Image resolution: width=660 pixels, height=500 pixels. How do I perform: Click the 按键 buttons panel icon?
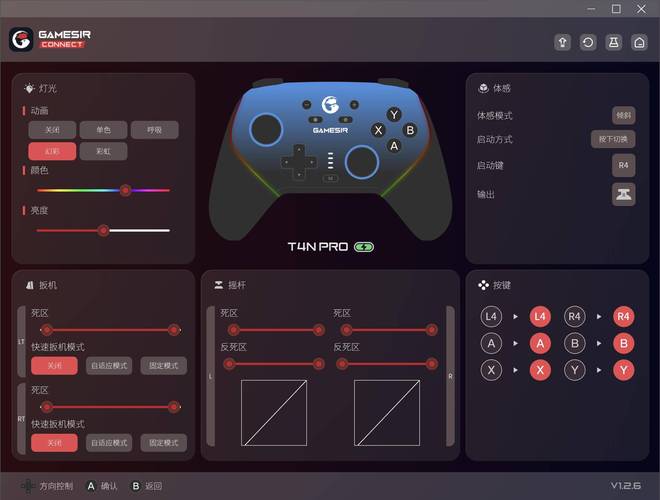click(x=484, y=285)
